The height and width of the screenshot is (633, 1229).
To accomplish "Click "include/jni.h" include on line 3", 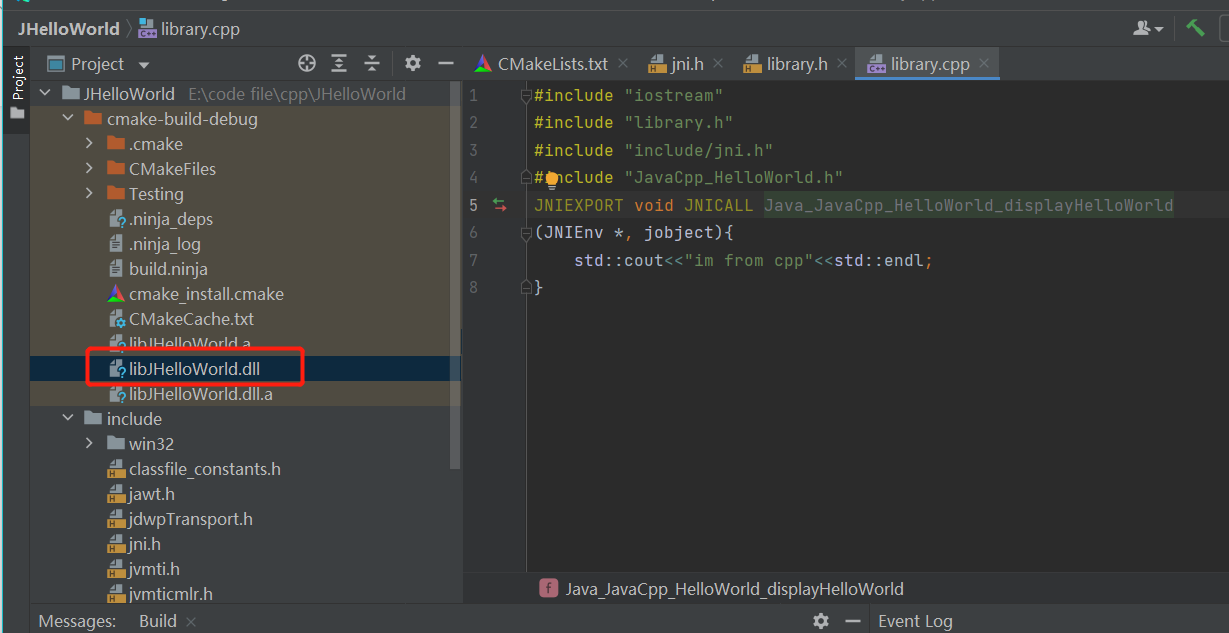I will coord(699,150).
